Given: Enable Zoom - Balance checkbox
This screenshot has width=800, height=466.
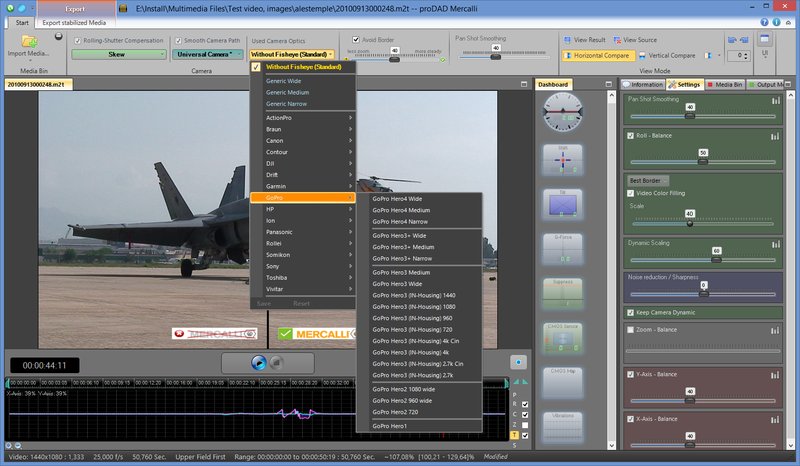Looking at the screenshot, I should click(631, 330).
